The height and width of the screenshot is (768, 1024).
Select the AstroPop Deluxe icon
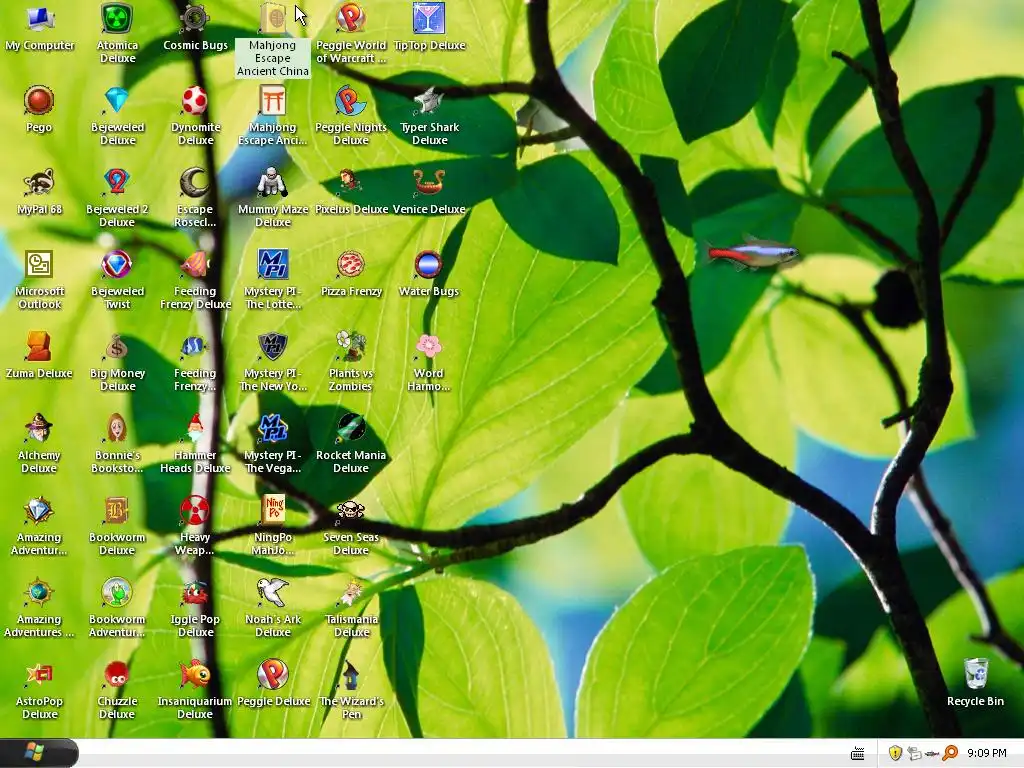pyautogui.click(x=39, y=675)
